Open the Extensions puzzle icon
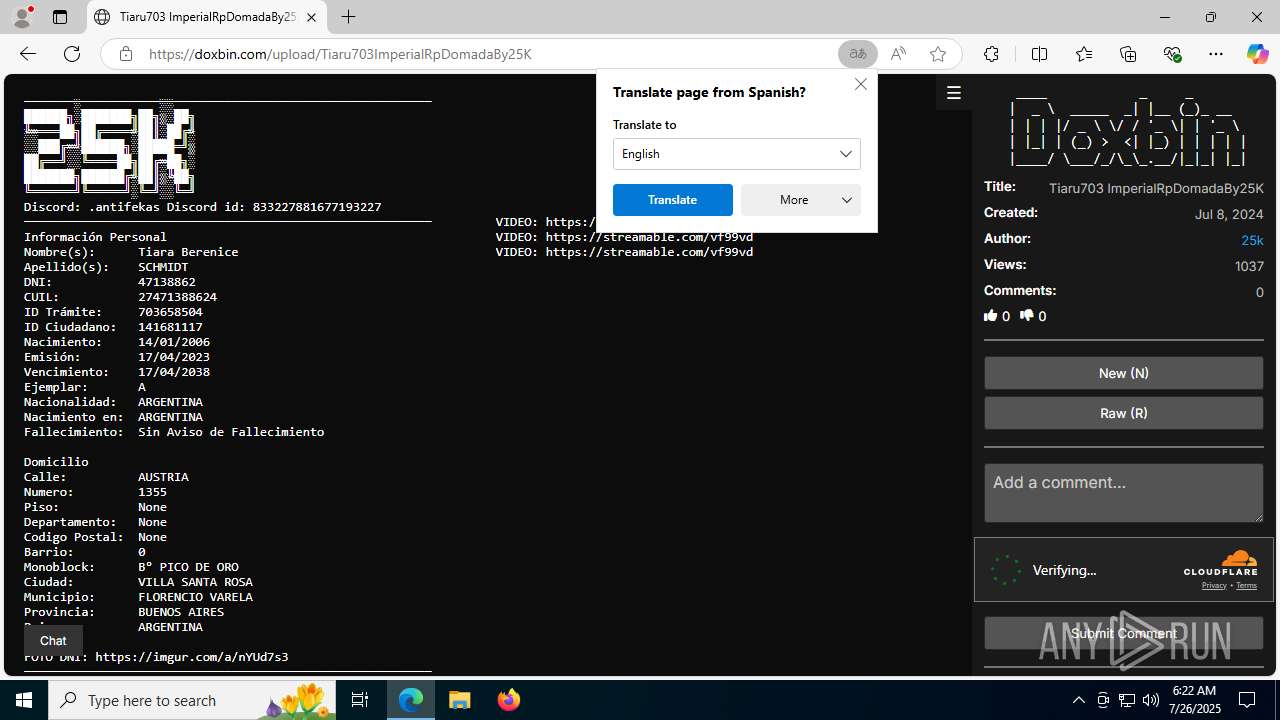Image resolution: width=1280 pixels, height=720 pixels. point(991,54)
